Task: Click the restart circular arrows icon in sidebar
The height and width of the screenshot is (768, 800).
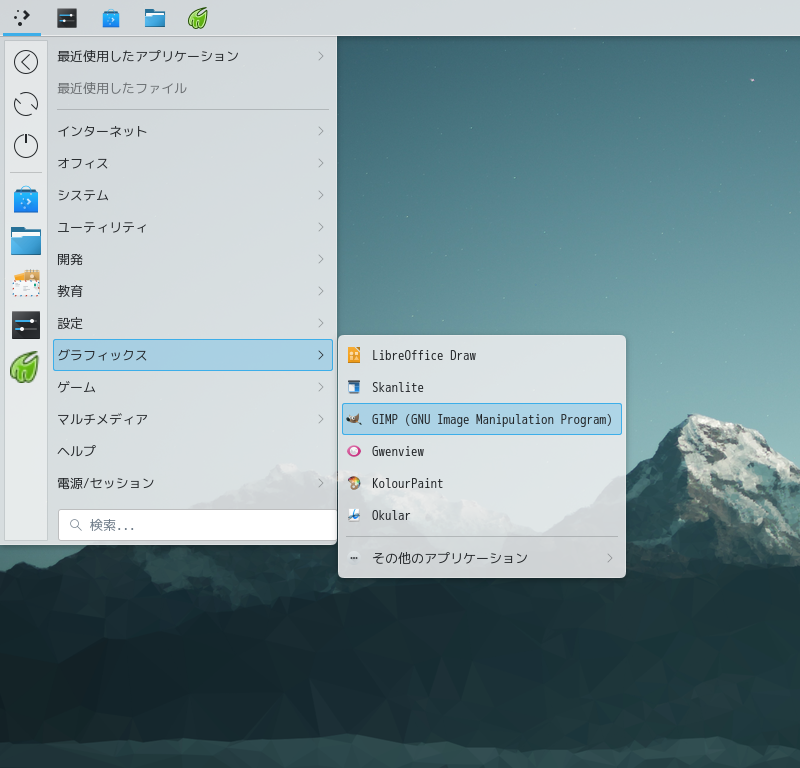Action: [26, 104]
